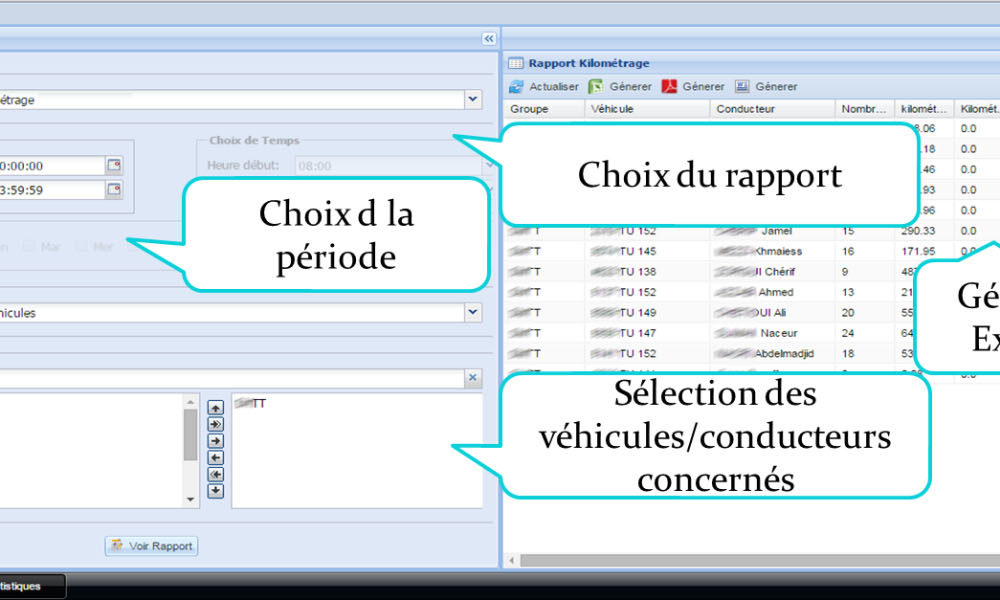
Task: Expand the report type dropdown showing Kilométrage
Action: tap(472, 100)
